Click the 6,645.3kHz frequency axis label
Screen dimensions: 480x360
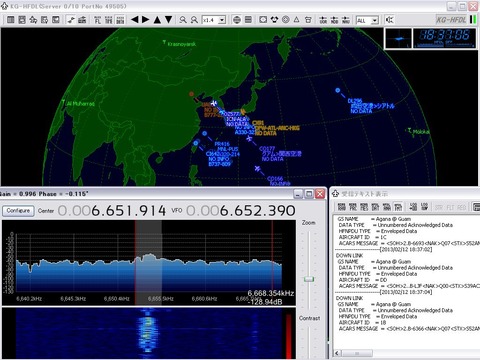[x=73, y=299]
